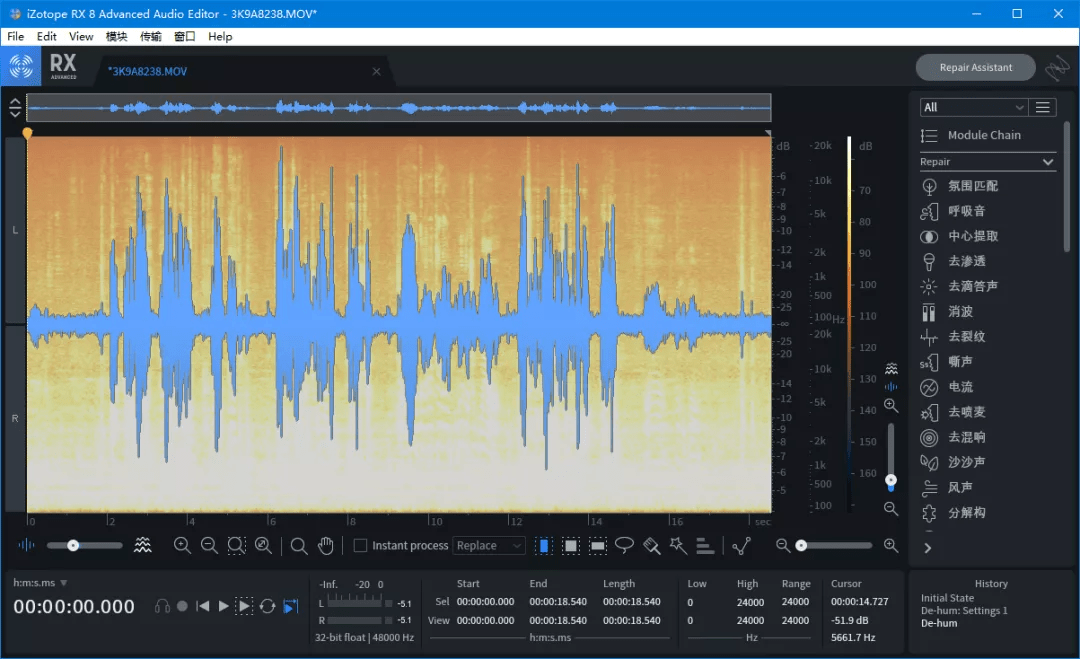Switch to the 3K9A8238.MOV tab

[148, 72]
